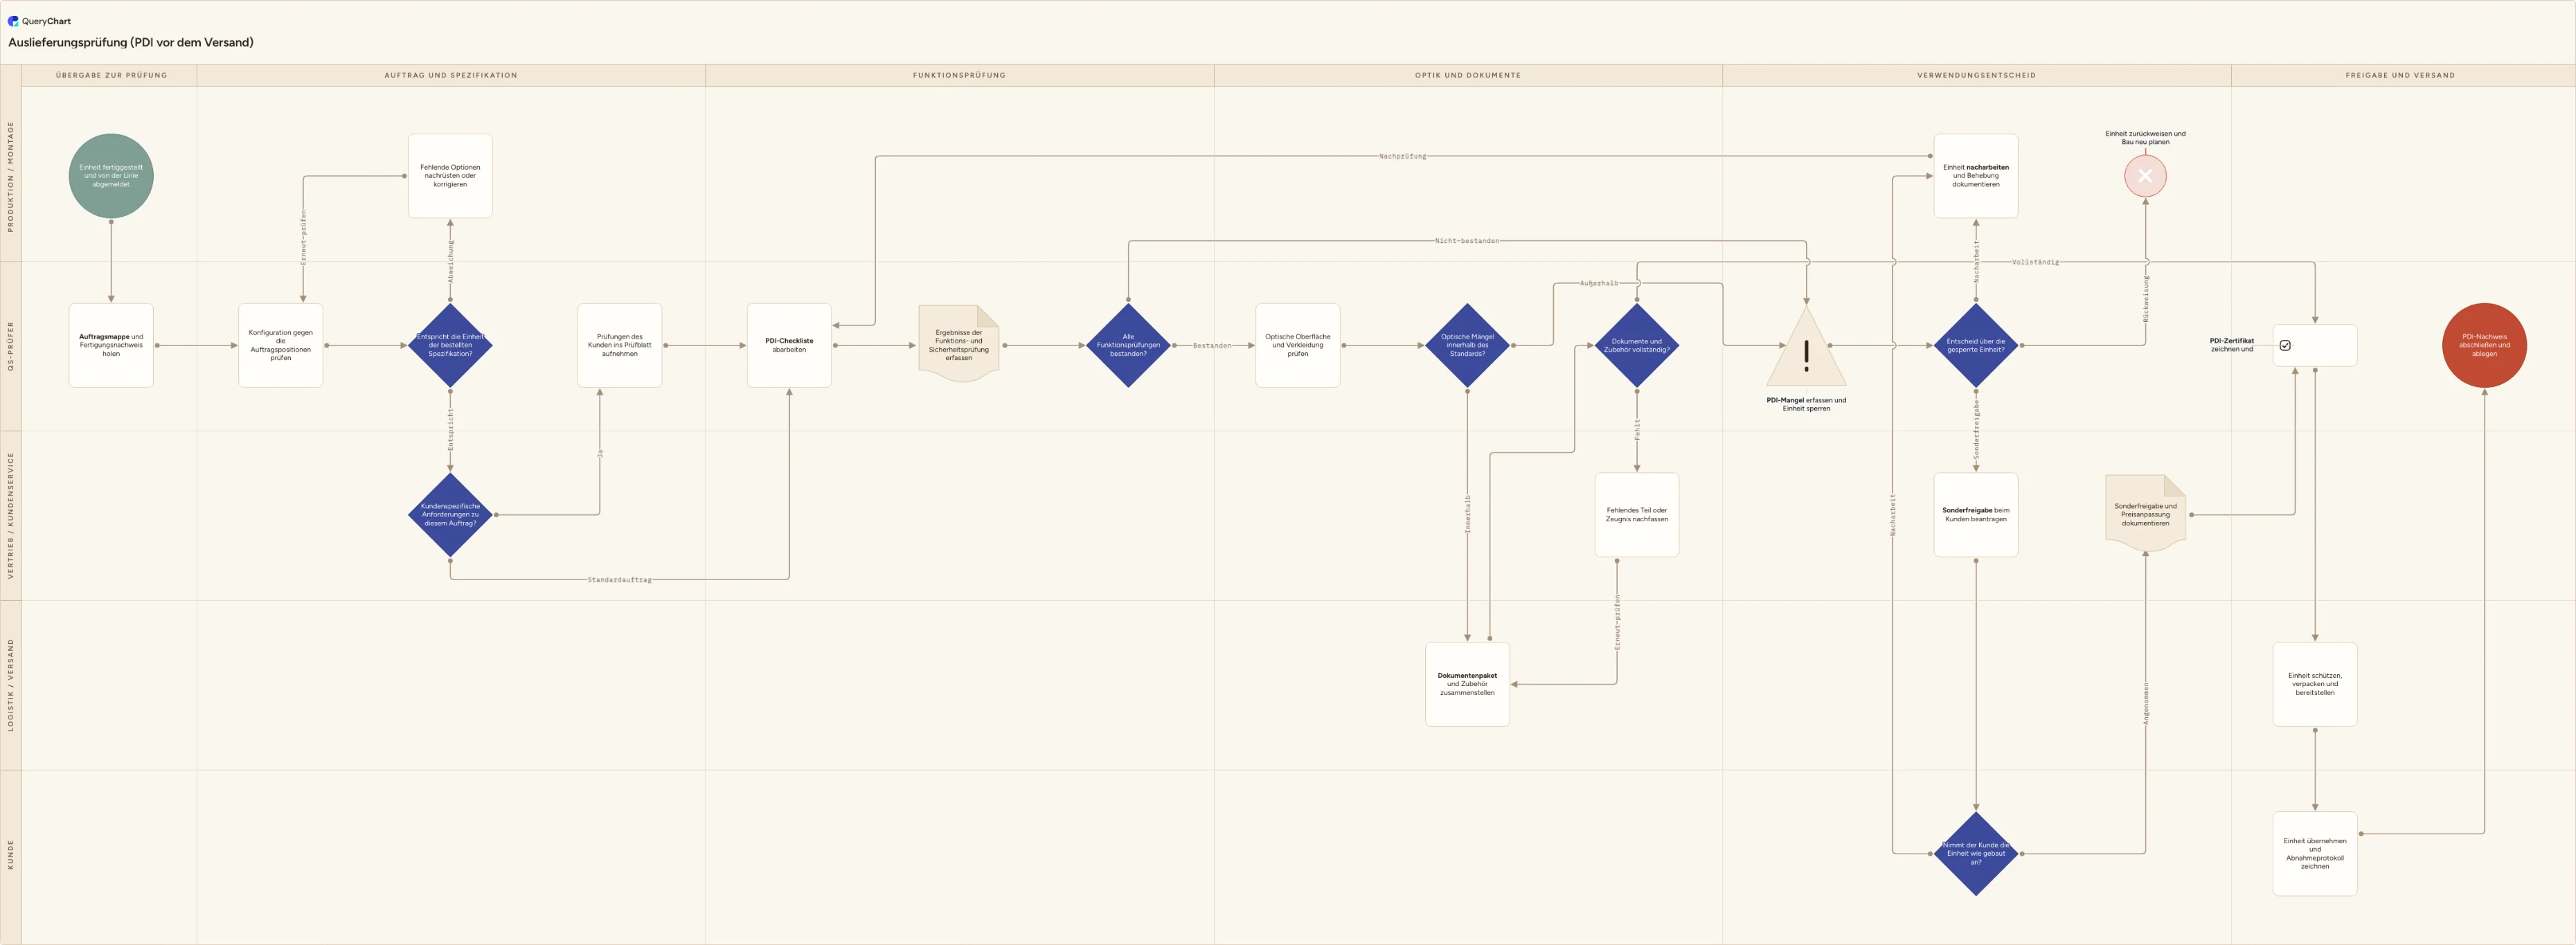
Task: Click the QS-Prüfer swimlane label
Action: 11,346
